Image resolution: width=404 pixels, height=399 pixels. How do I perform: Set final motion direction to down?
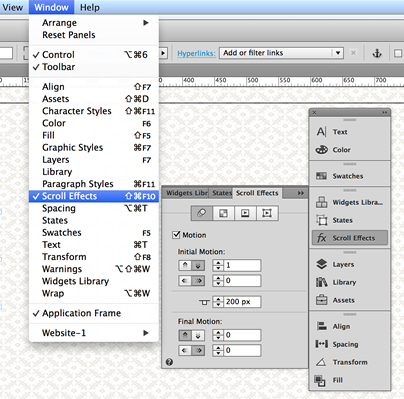pos(198,335)
